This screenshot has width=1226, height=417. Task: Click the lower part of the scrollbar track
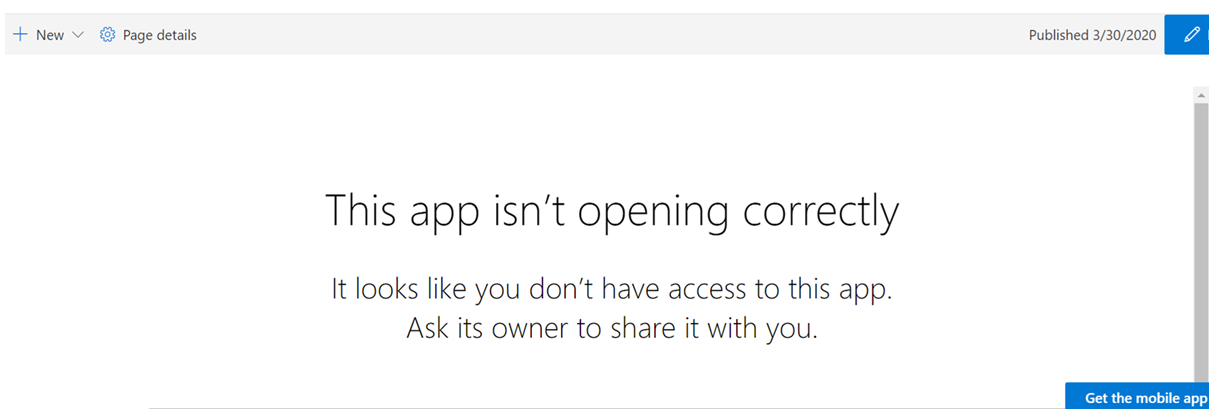coord(1201,370)
